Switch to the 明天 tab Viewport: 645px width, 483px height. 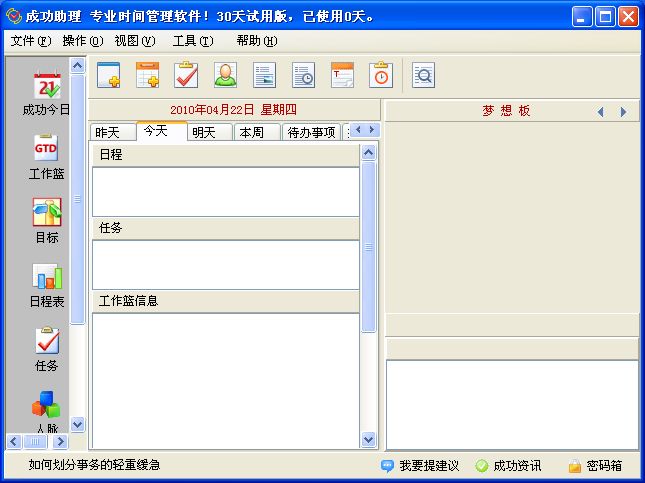click(210, 132)
